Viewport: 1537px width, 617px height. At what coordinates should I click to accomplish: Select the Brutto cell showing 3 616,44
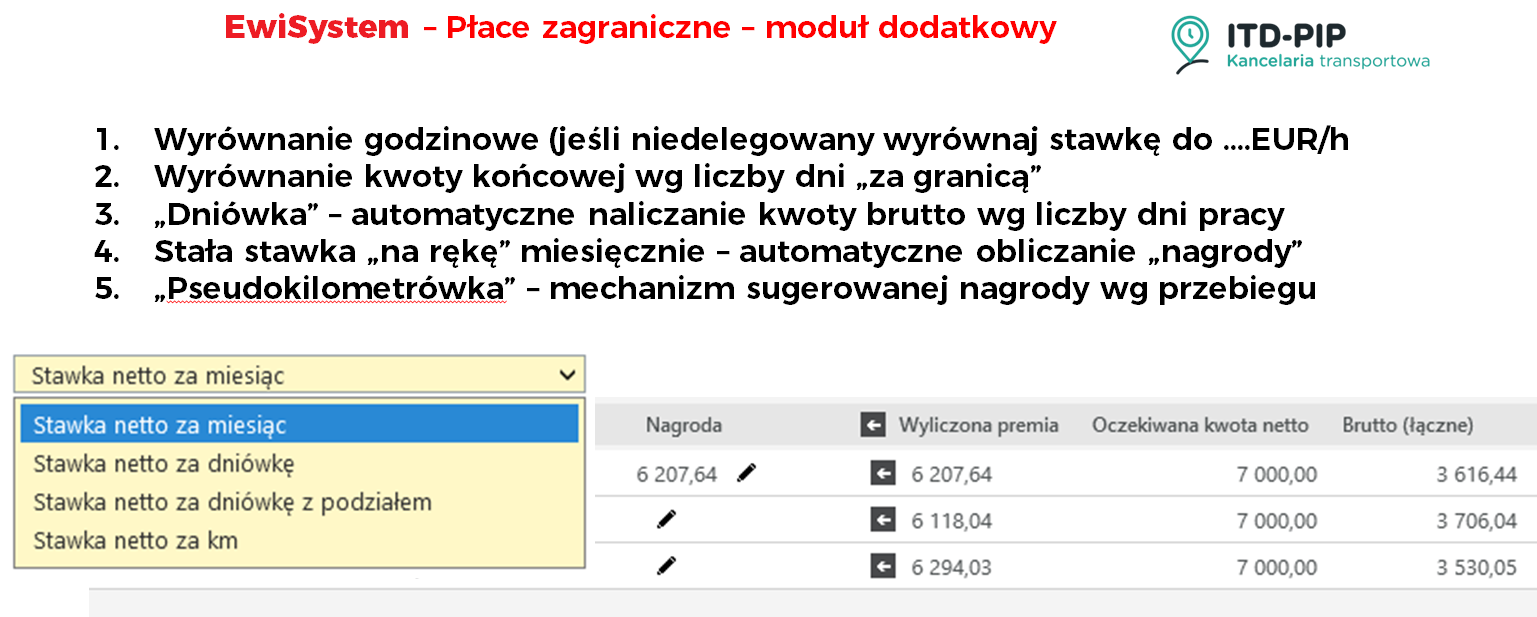(x=1476, y=474)
